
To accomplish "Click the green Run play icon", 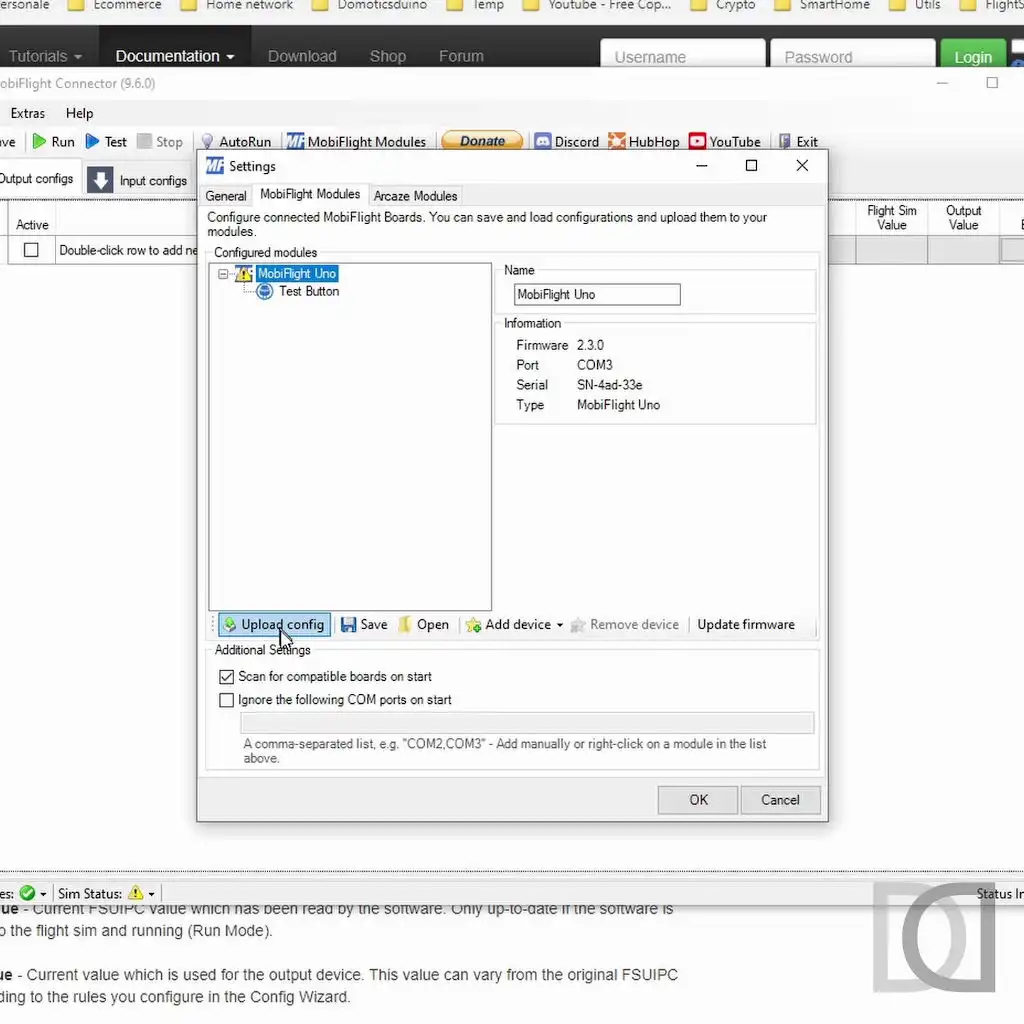I will coord(39,142).
